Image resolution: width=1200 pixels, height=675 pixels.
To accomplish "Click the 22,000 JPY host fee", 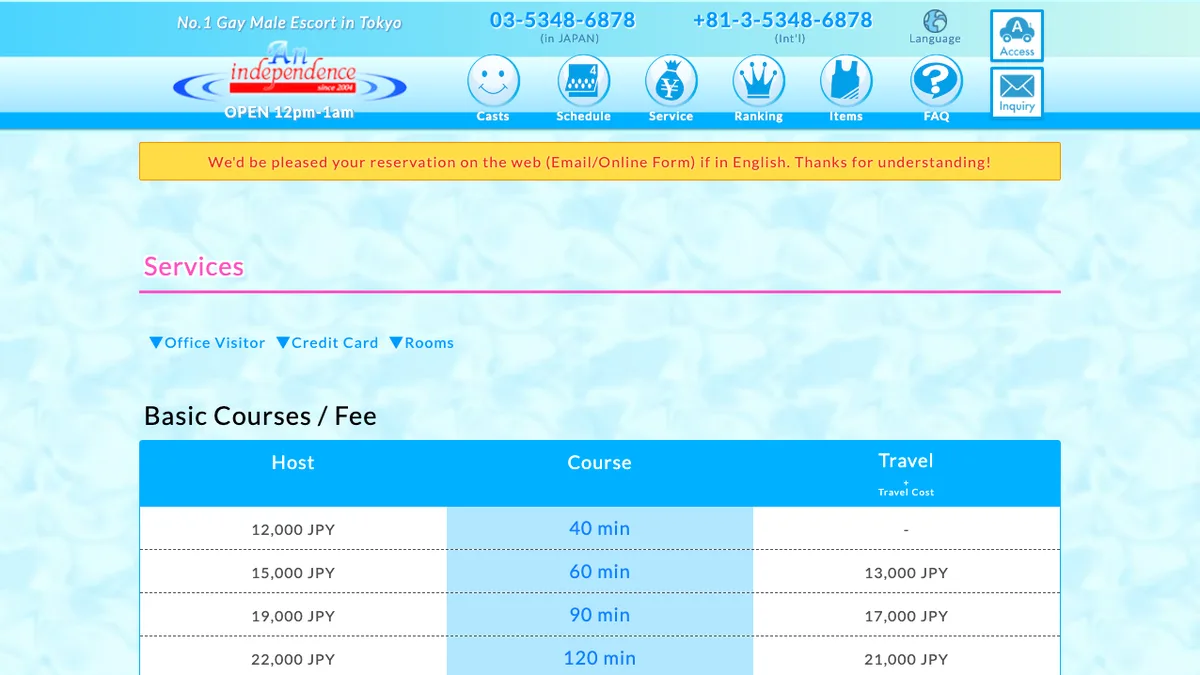I will coord(293,659).
